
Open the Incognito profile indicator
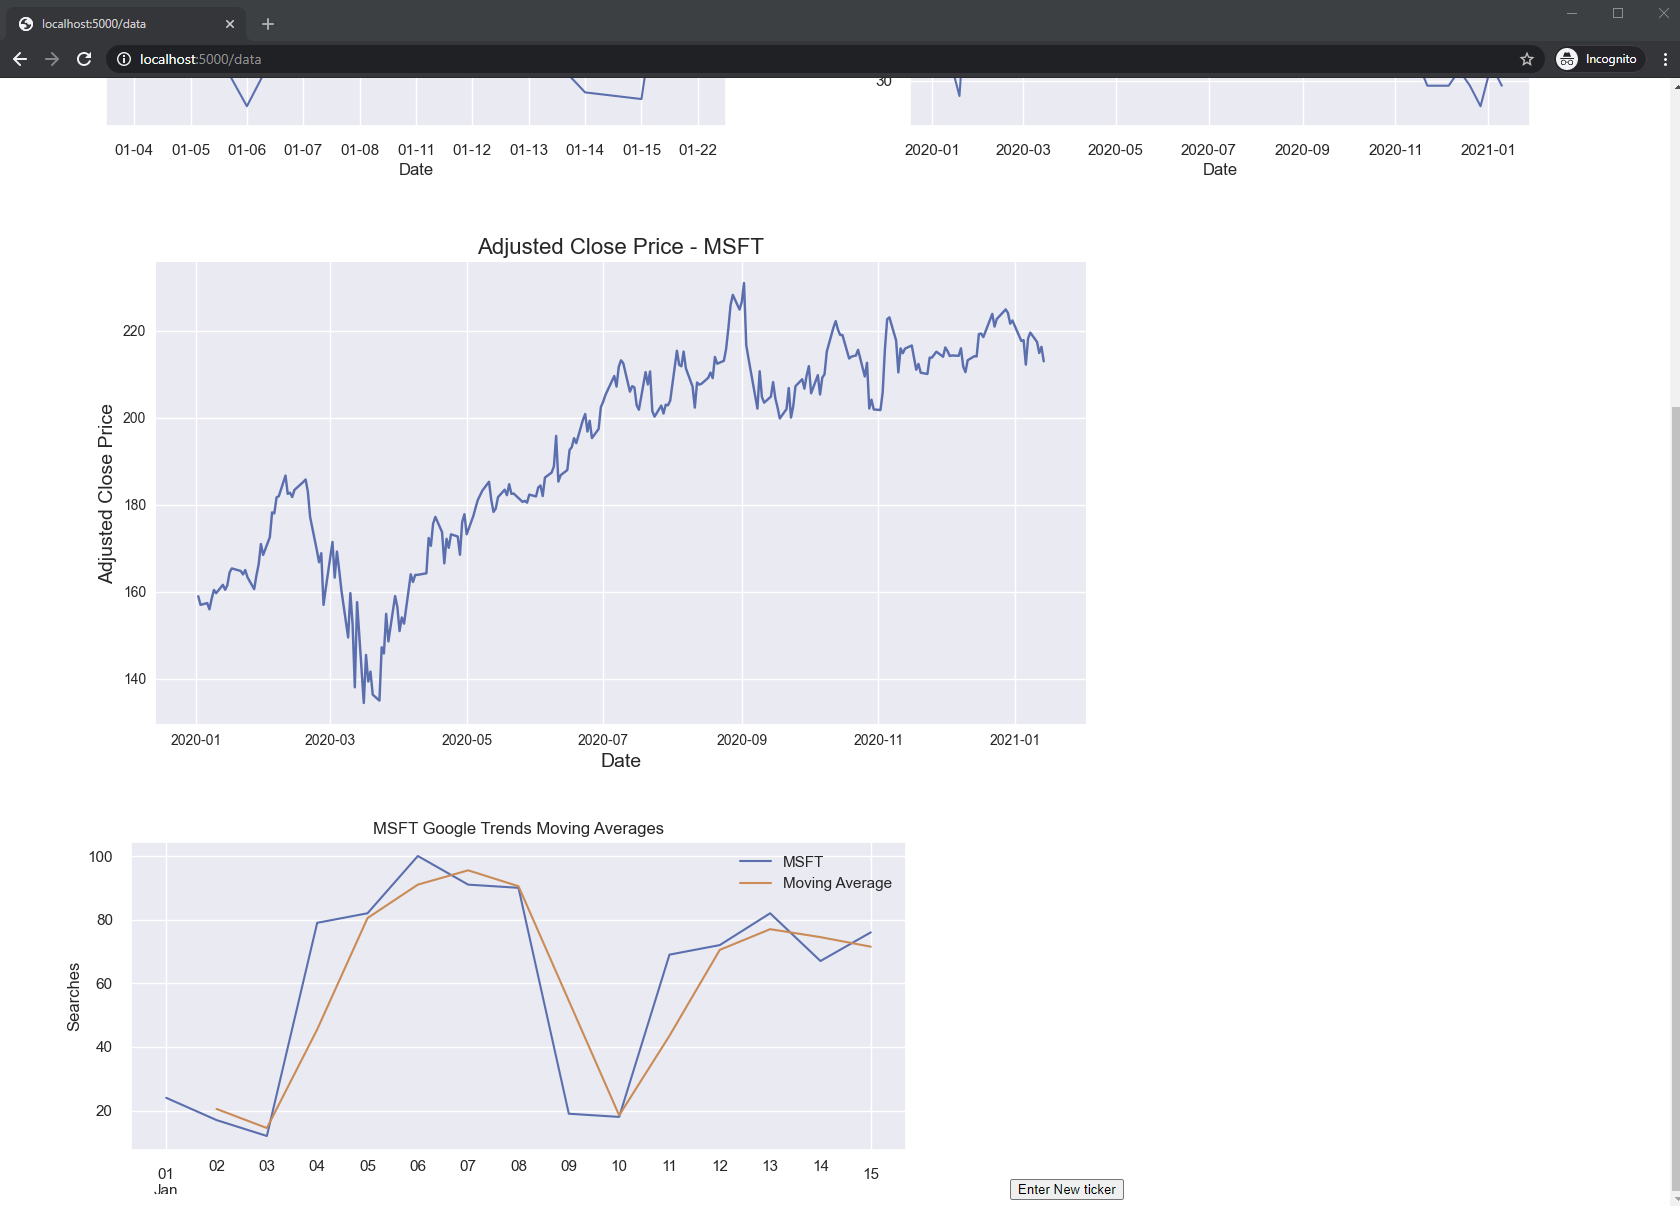(x=1599, y=59)
